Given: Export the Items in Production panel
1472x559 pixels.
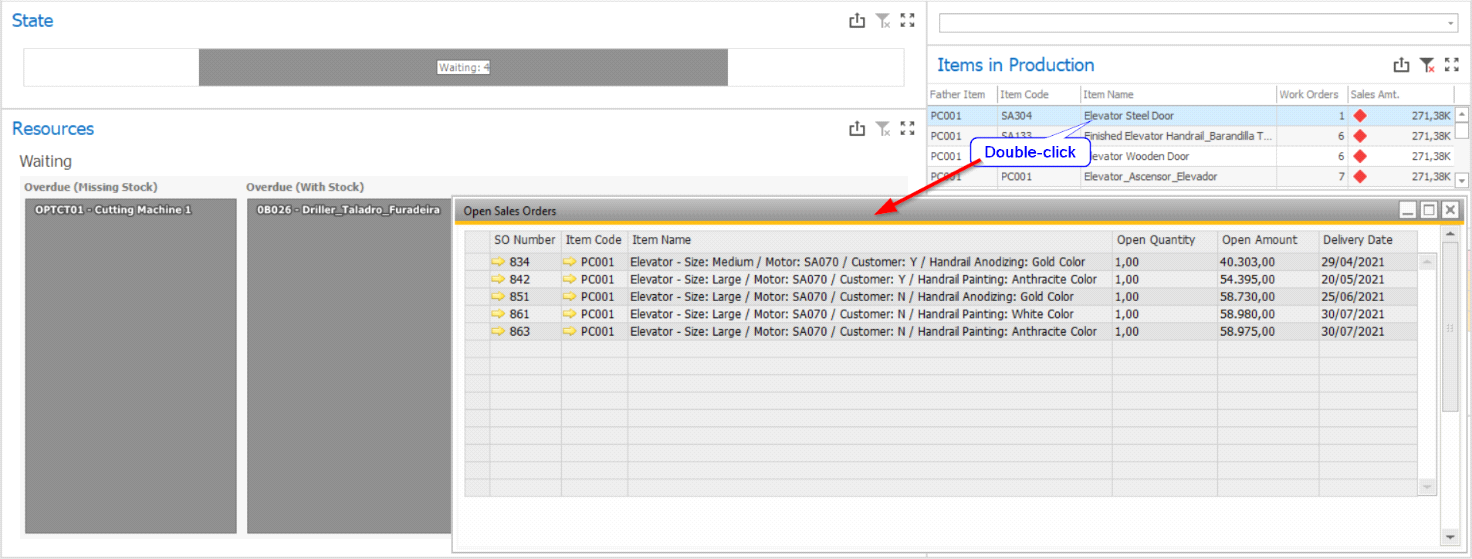Looking at the screenshot, I should point(1401,65).
